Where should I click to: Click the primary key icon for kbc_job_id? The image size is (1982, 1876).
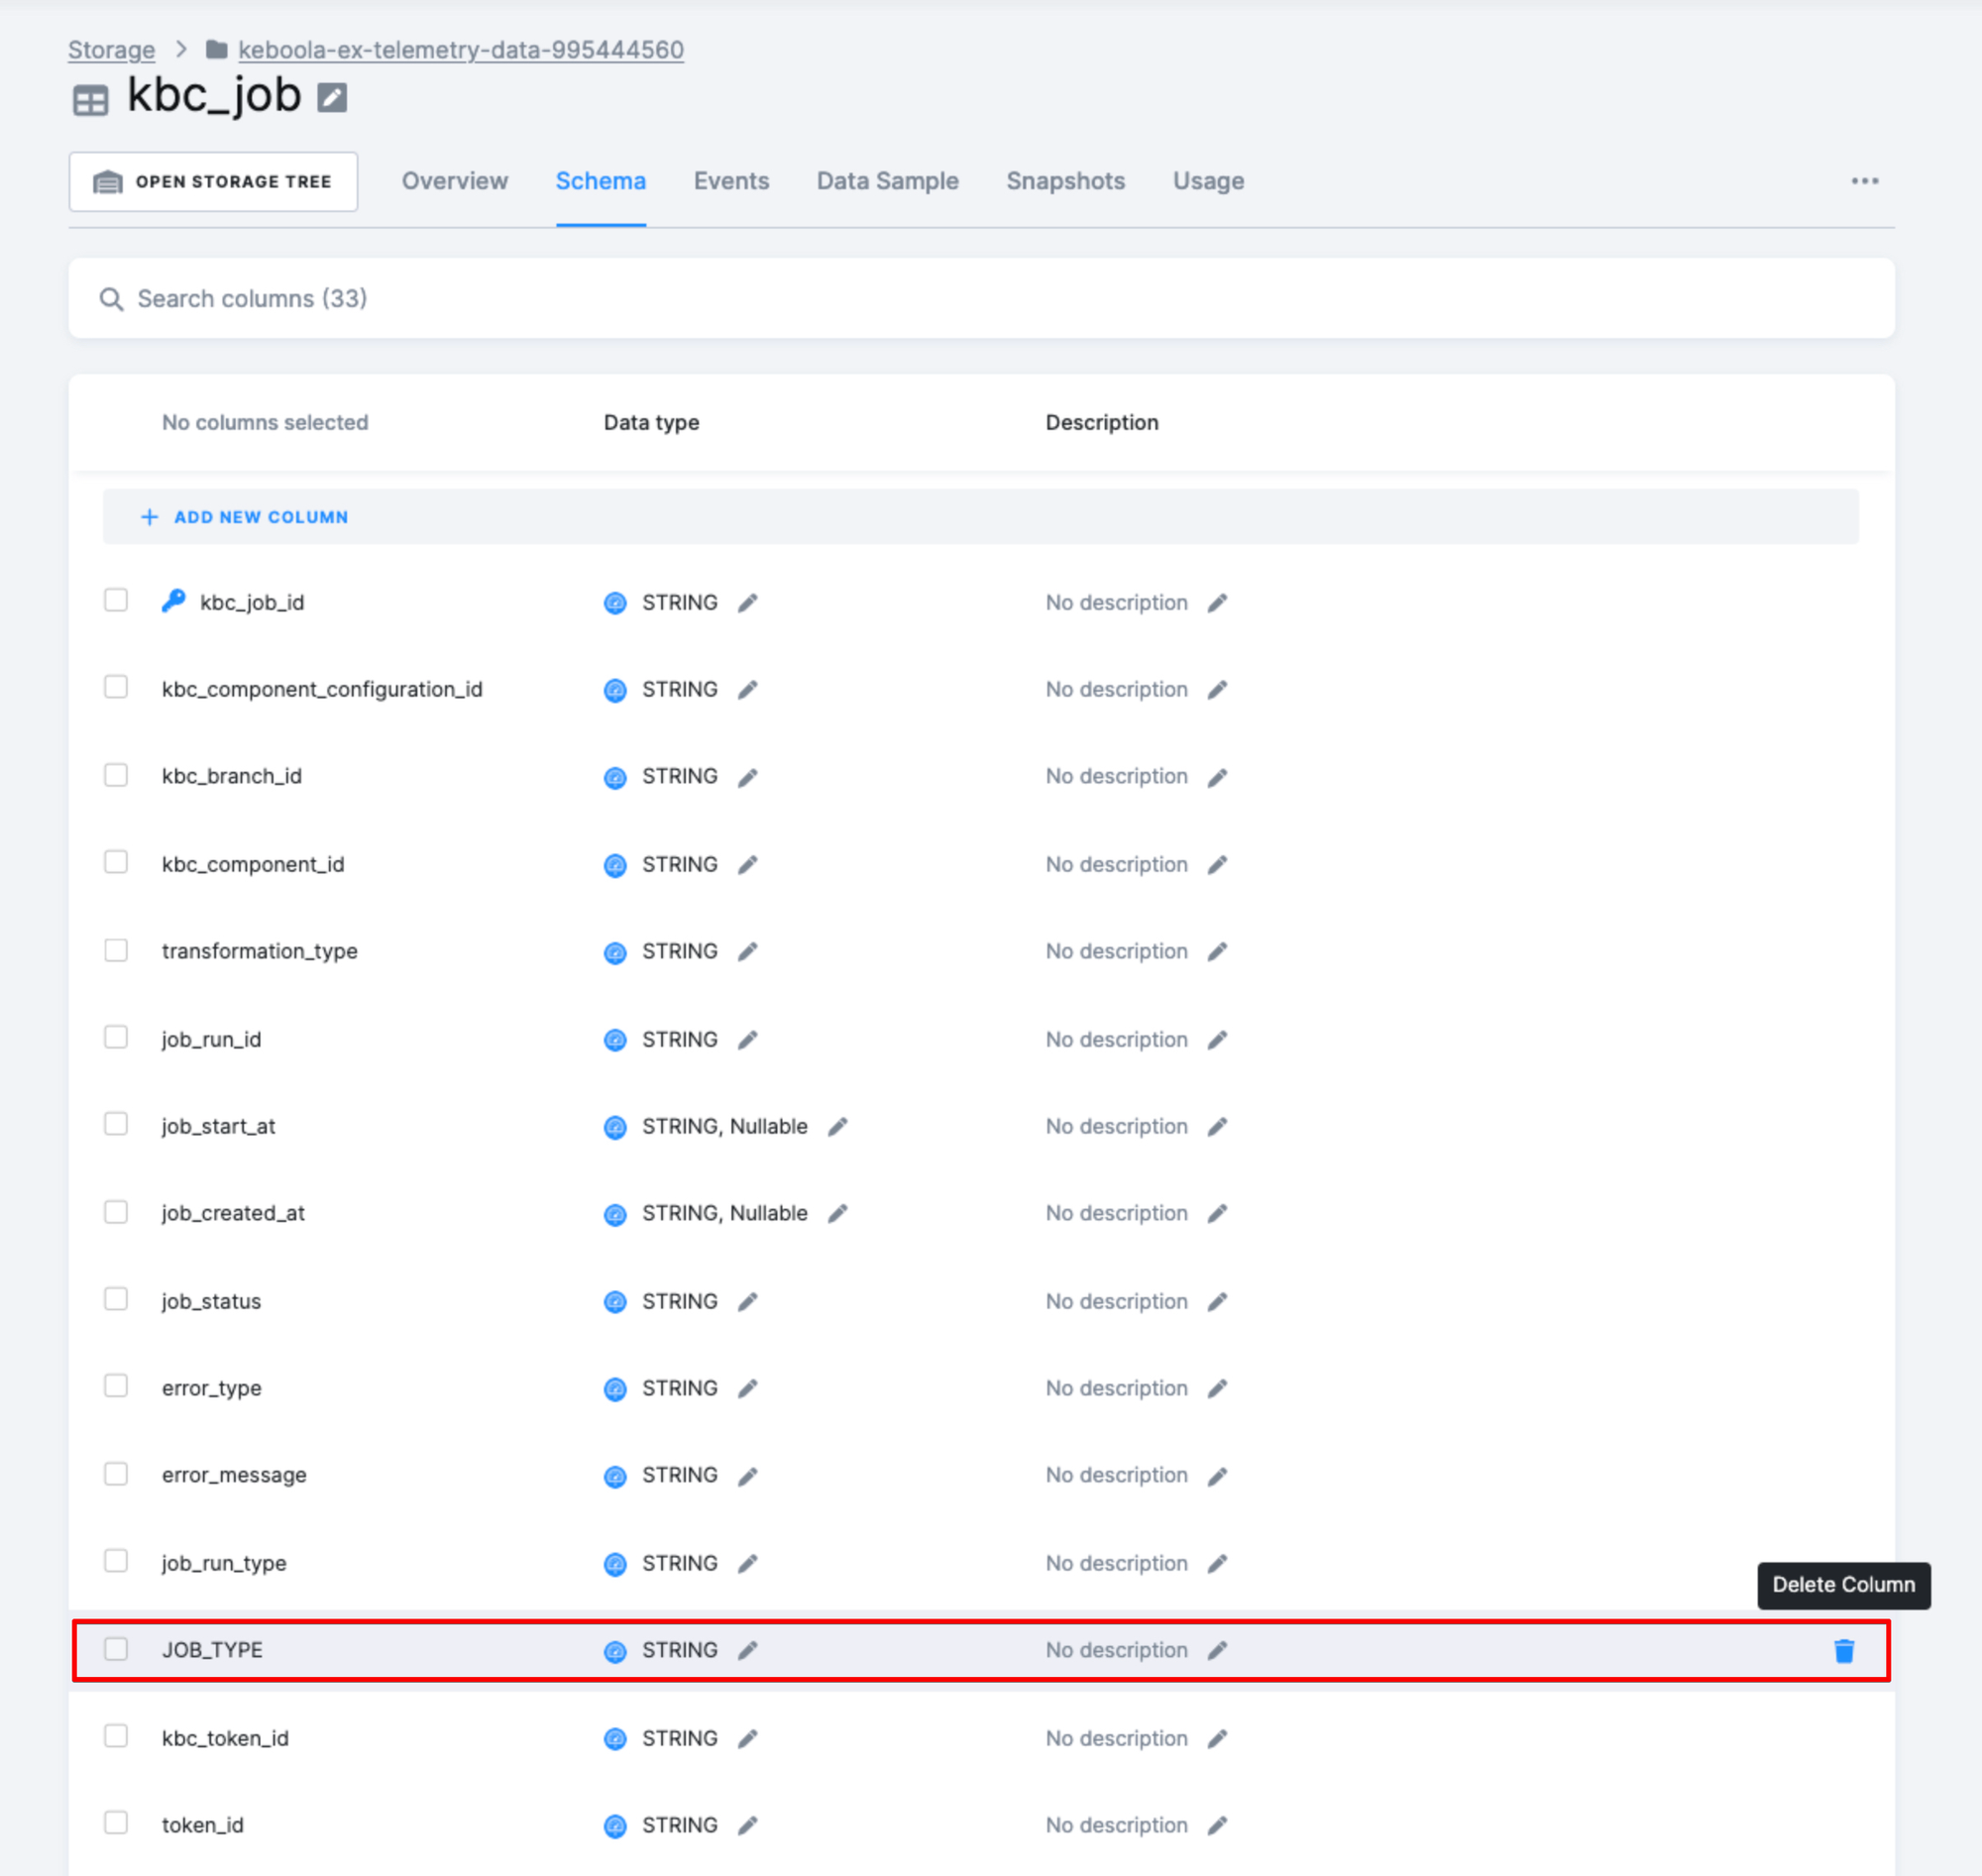pyautogui.click(x=174, y=601)
